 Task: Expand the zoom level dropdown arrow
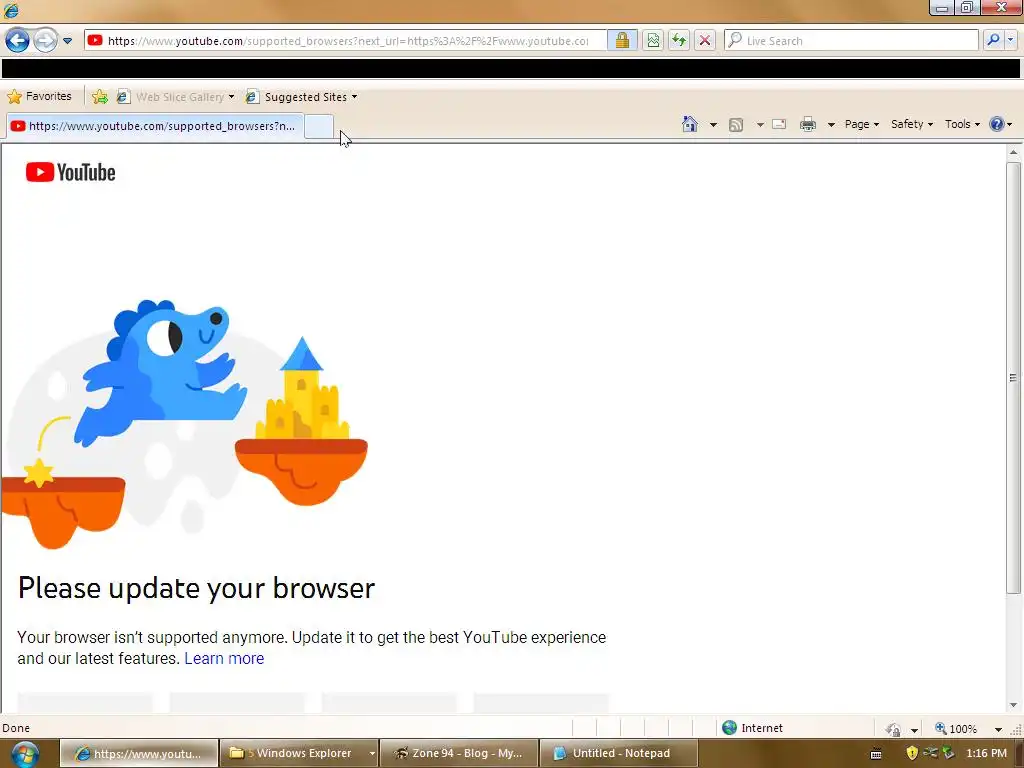pyautogui.click(x=998, y=729)
